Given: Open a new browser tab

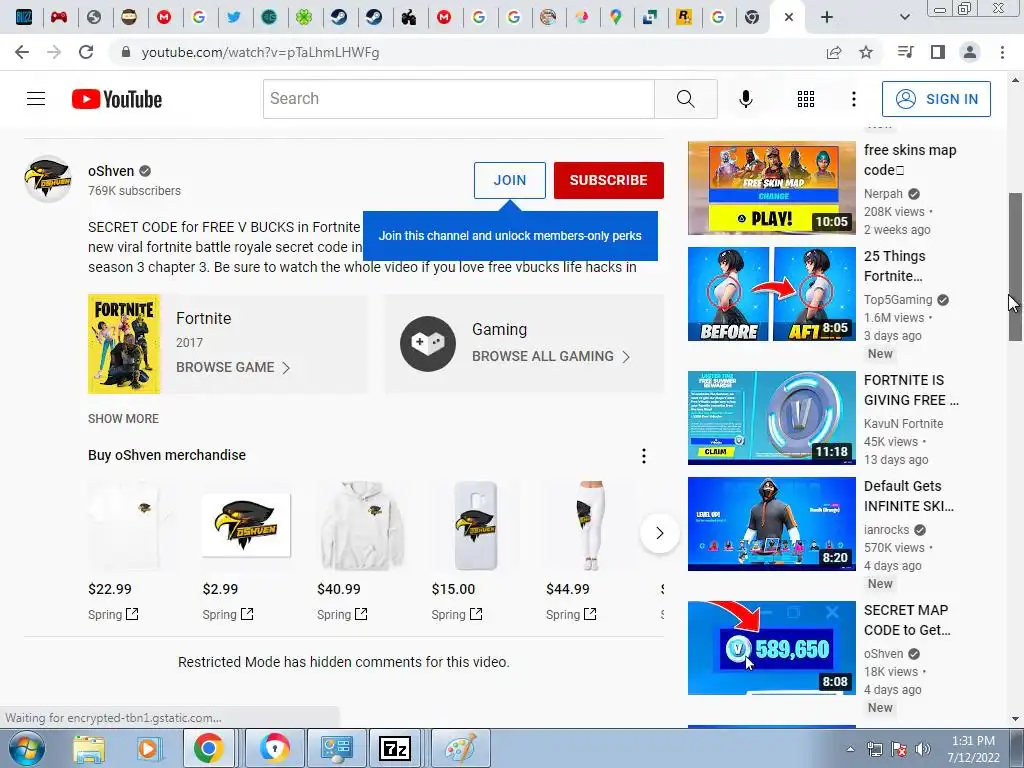Looking at the screenshot, I should 827,17.
